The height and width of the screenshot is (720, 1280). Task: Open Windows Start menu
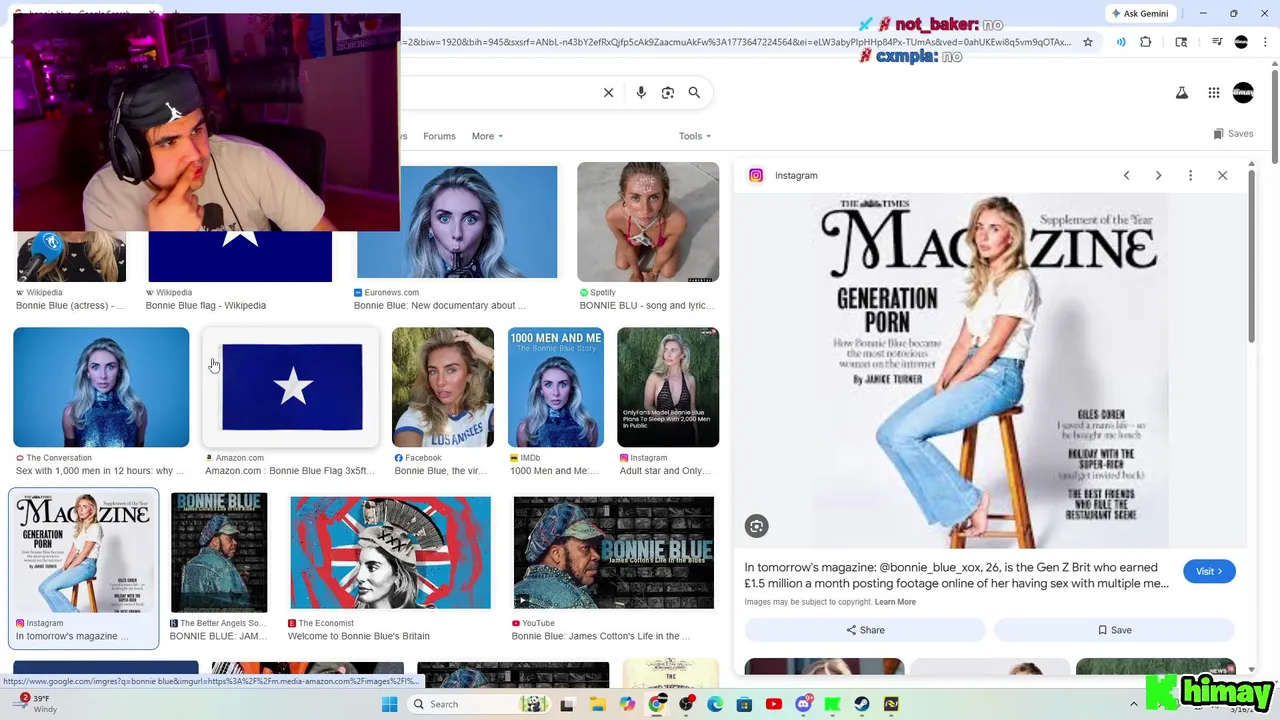tap(390, 704)
